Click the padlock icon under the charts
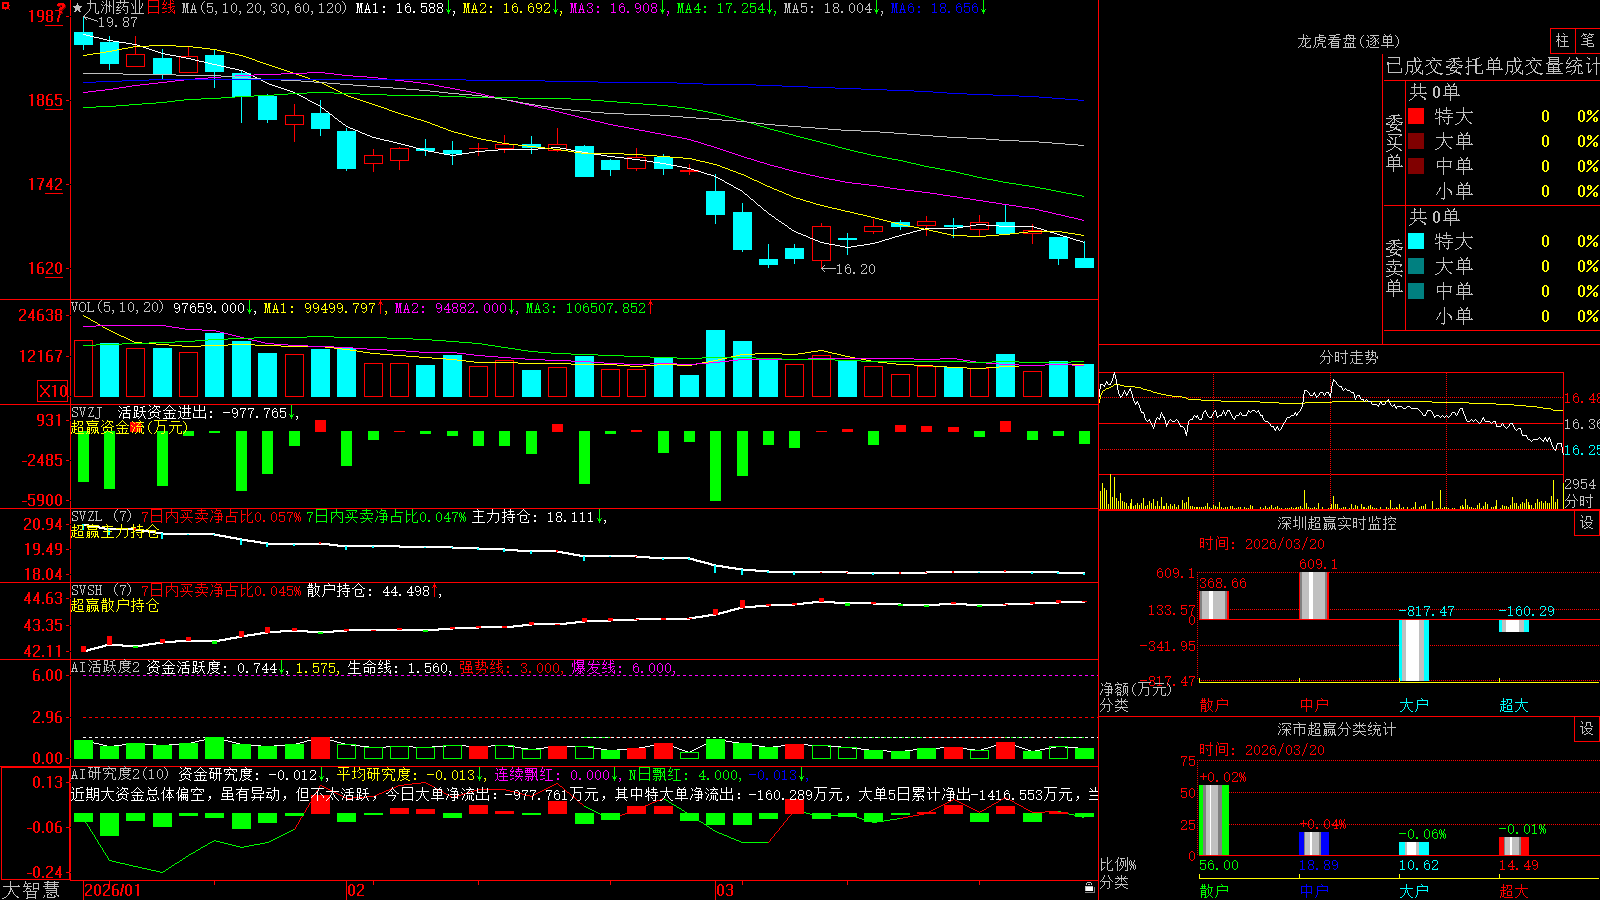Viewport: 1600px width, 900px height. point(1090,887)
